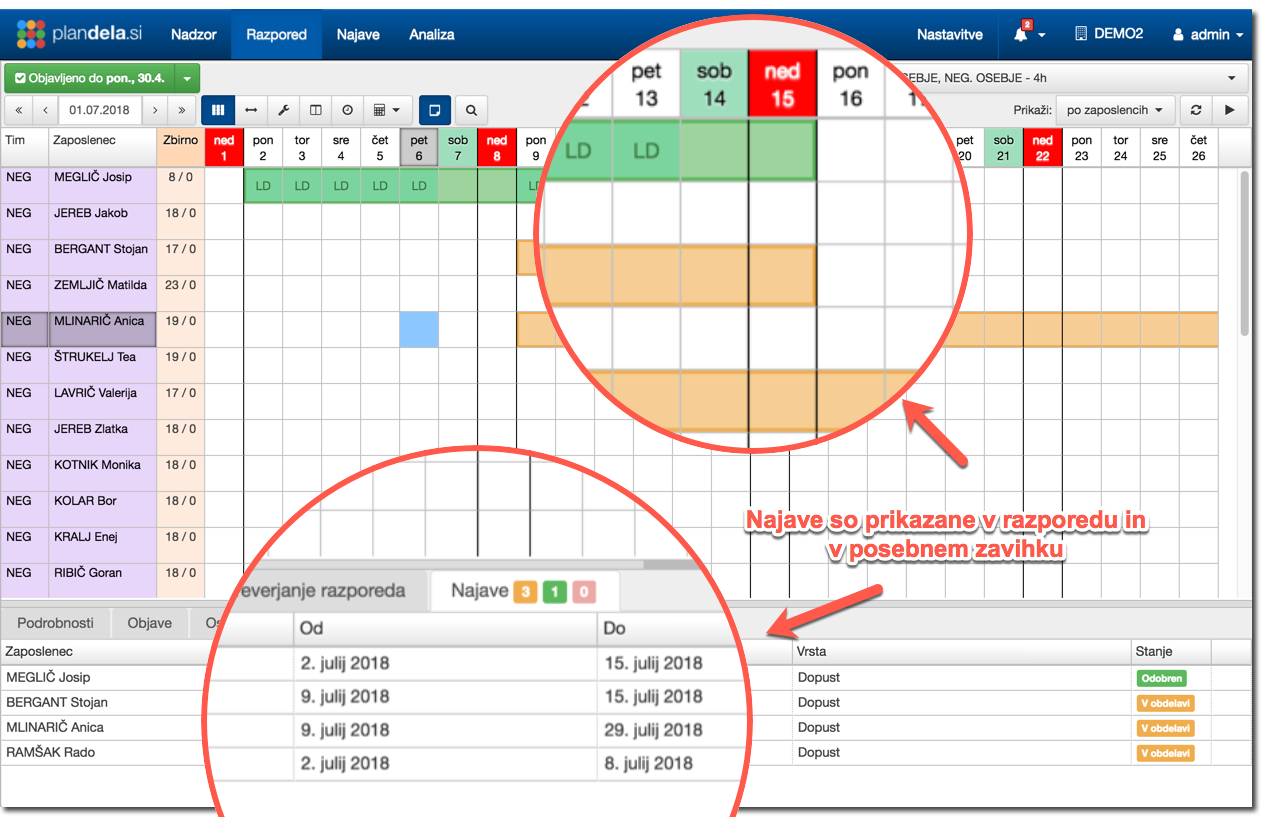Open the wrench tools icon
The height and width of the screenshot is (817, 1262).
click(283, 110)
